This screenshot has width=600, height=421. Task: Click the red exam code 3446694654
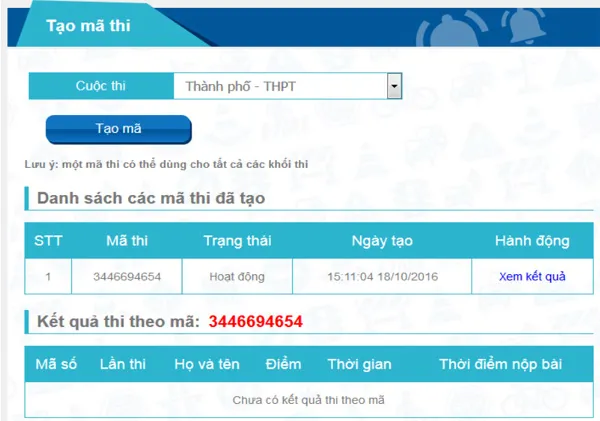[x=256, y=321]
